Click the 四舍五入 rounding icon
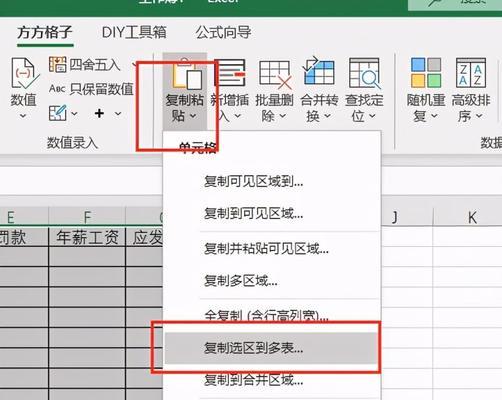 (x=57, y=64)
